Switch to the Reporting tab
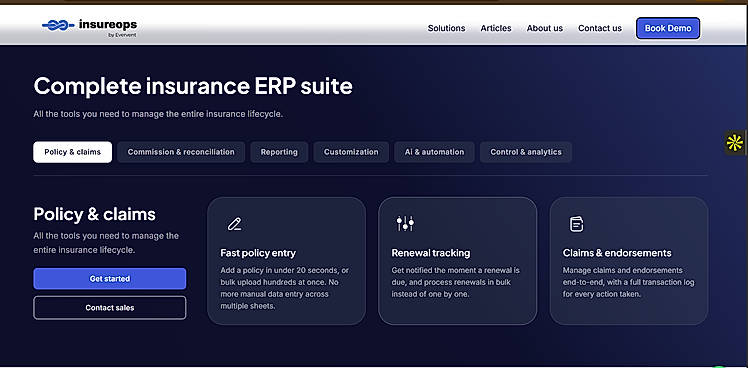The height and width of the screenshot is (368, 748). (x=279, y=152)
